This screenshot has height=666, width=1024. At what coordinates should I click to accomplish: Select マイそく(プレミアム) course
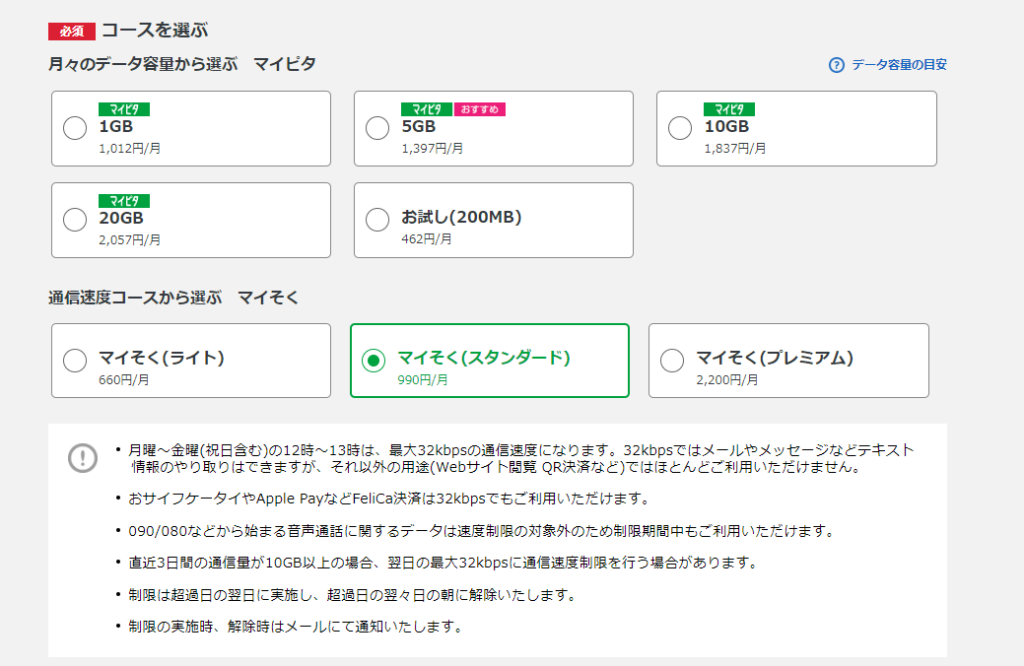(x=672, y=360)
